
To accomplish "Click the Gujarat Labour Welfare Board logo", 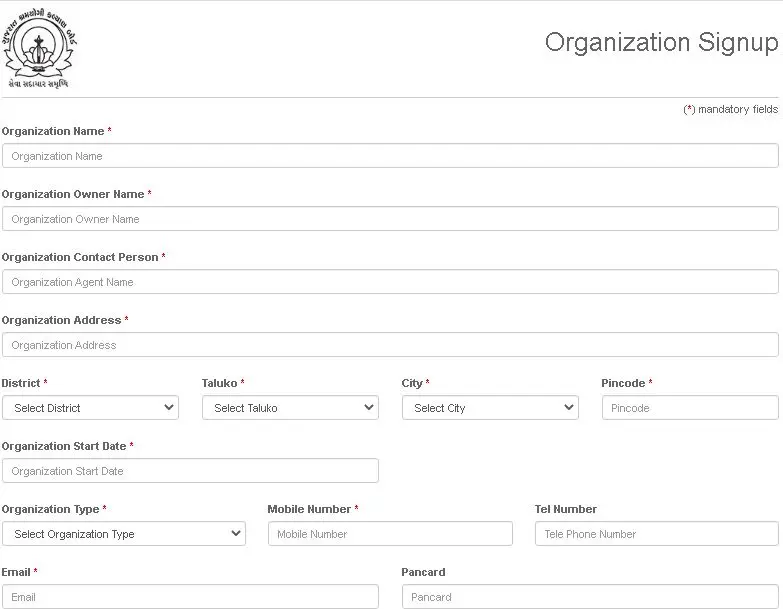I will point(39,49).
